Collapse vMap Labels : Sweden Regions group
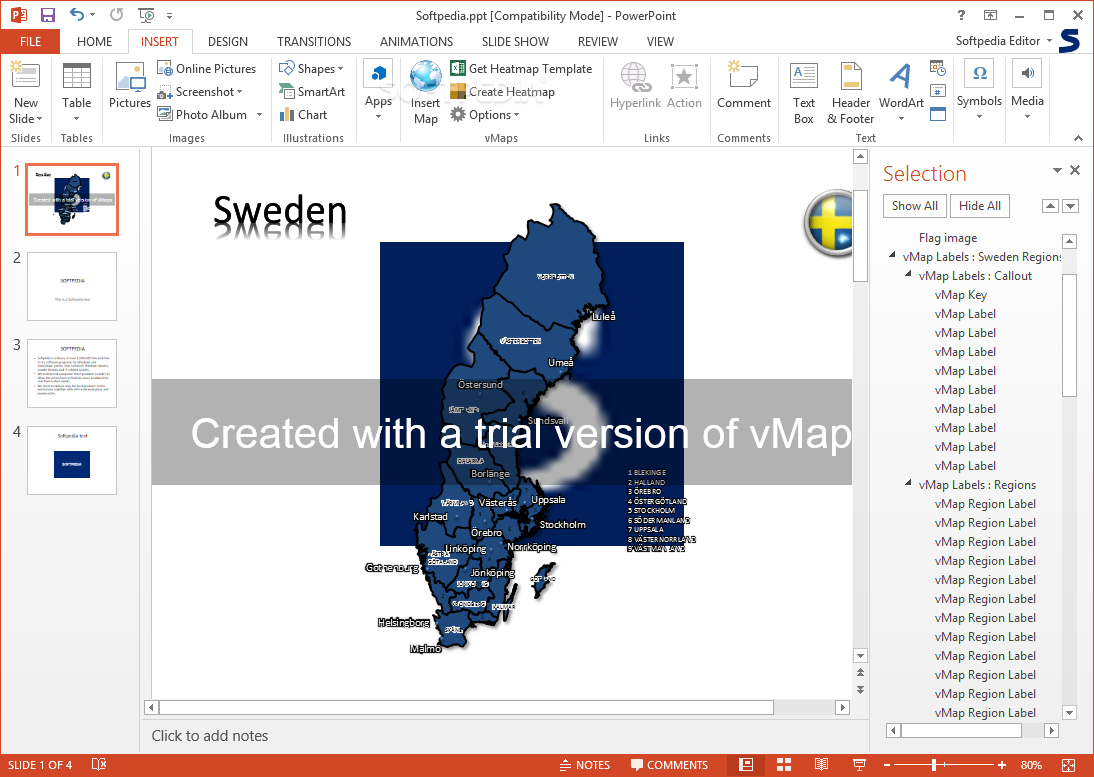Viewport: 1094px width, 777px height. click(892, 256)
